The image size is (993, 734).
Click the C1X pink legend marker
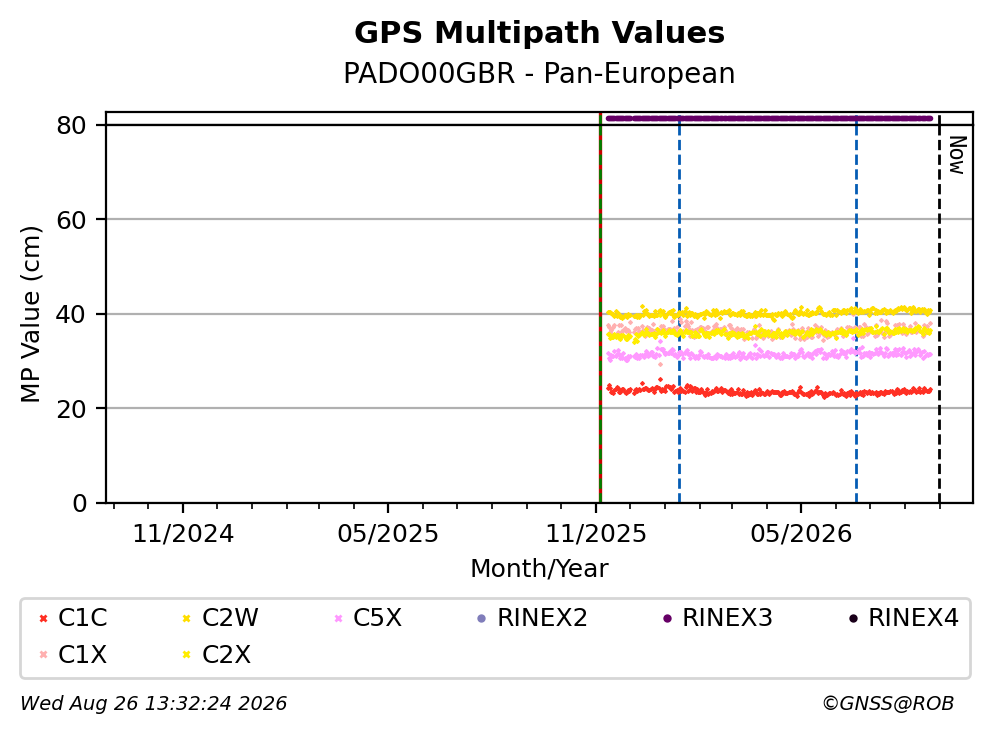click(x=43, y=654)
